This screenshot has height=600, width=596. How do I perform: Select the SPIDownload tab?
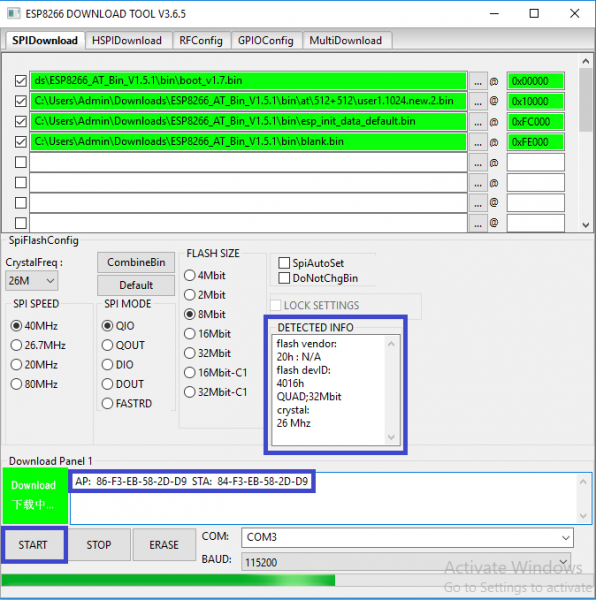[x=45, y=40]
